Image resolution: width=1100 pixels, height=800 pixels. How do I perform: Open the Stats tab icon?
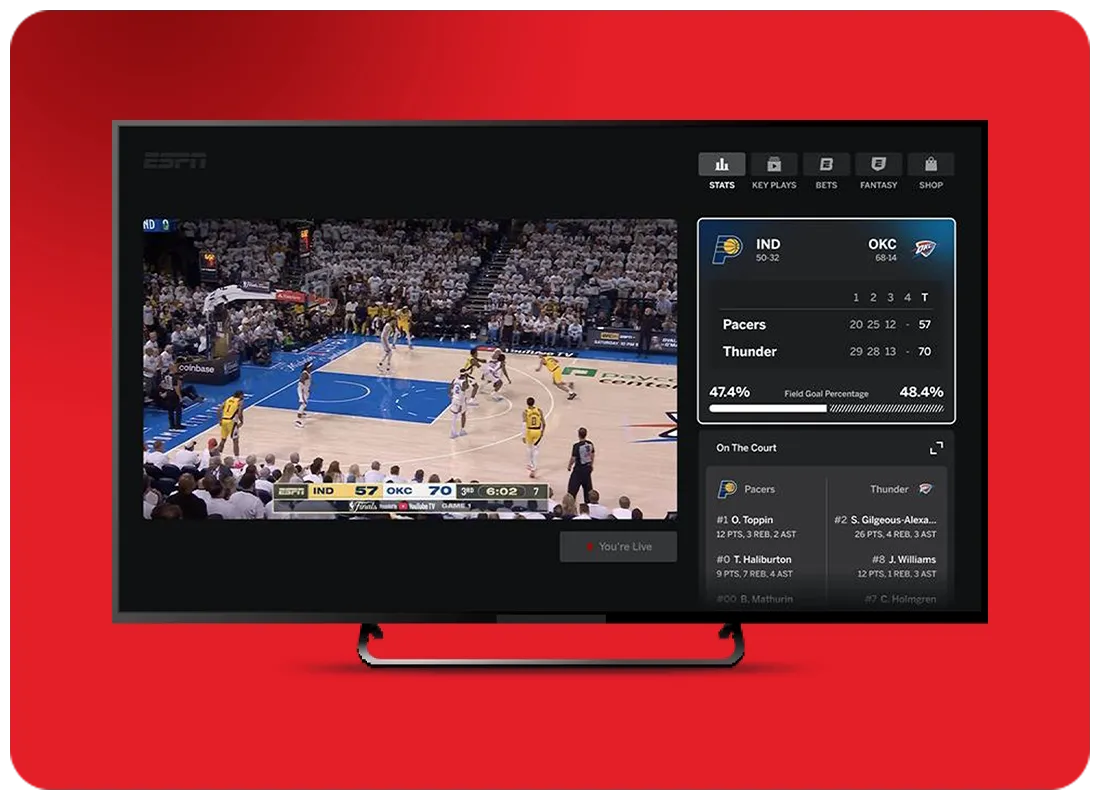tap(721, 164)
